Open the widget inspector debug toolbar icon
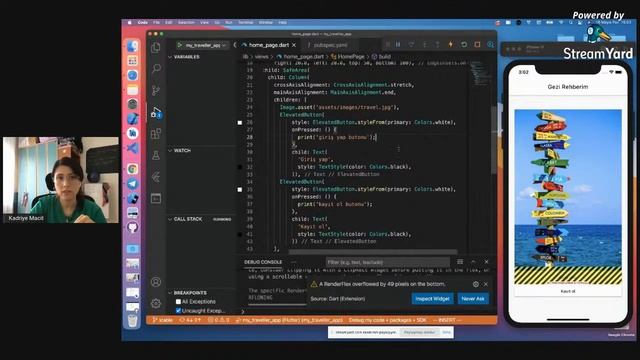This screenshot has width=640, height=360. [490, 44]
